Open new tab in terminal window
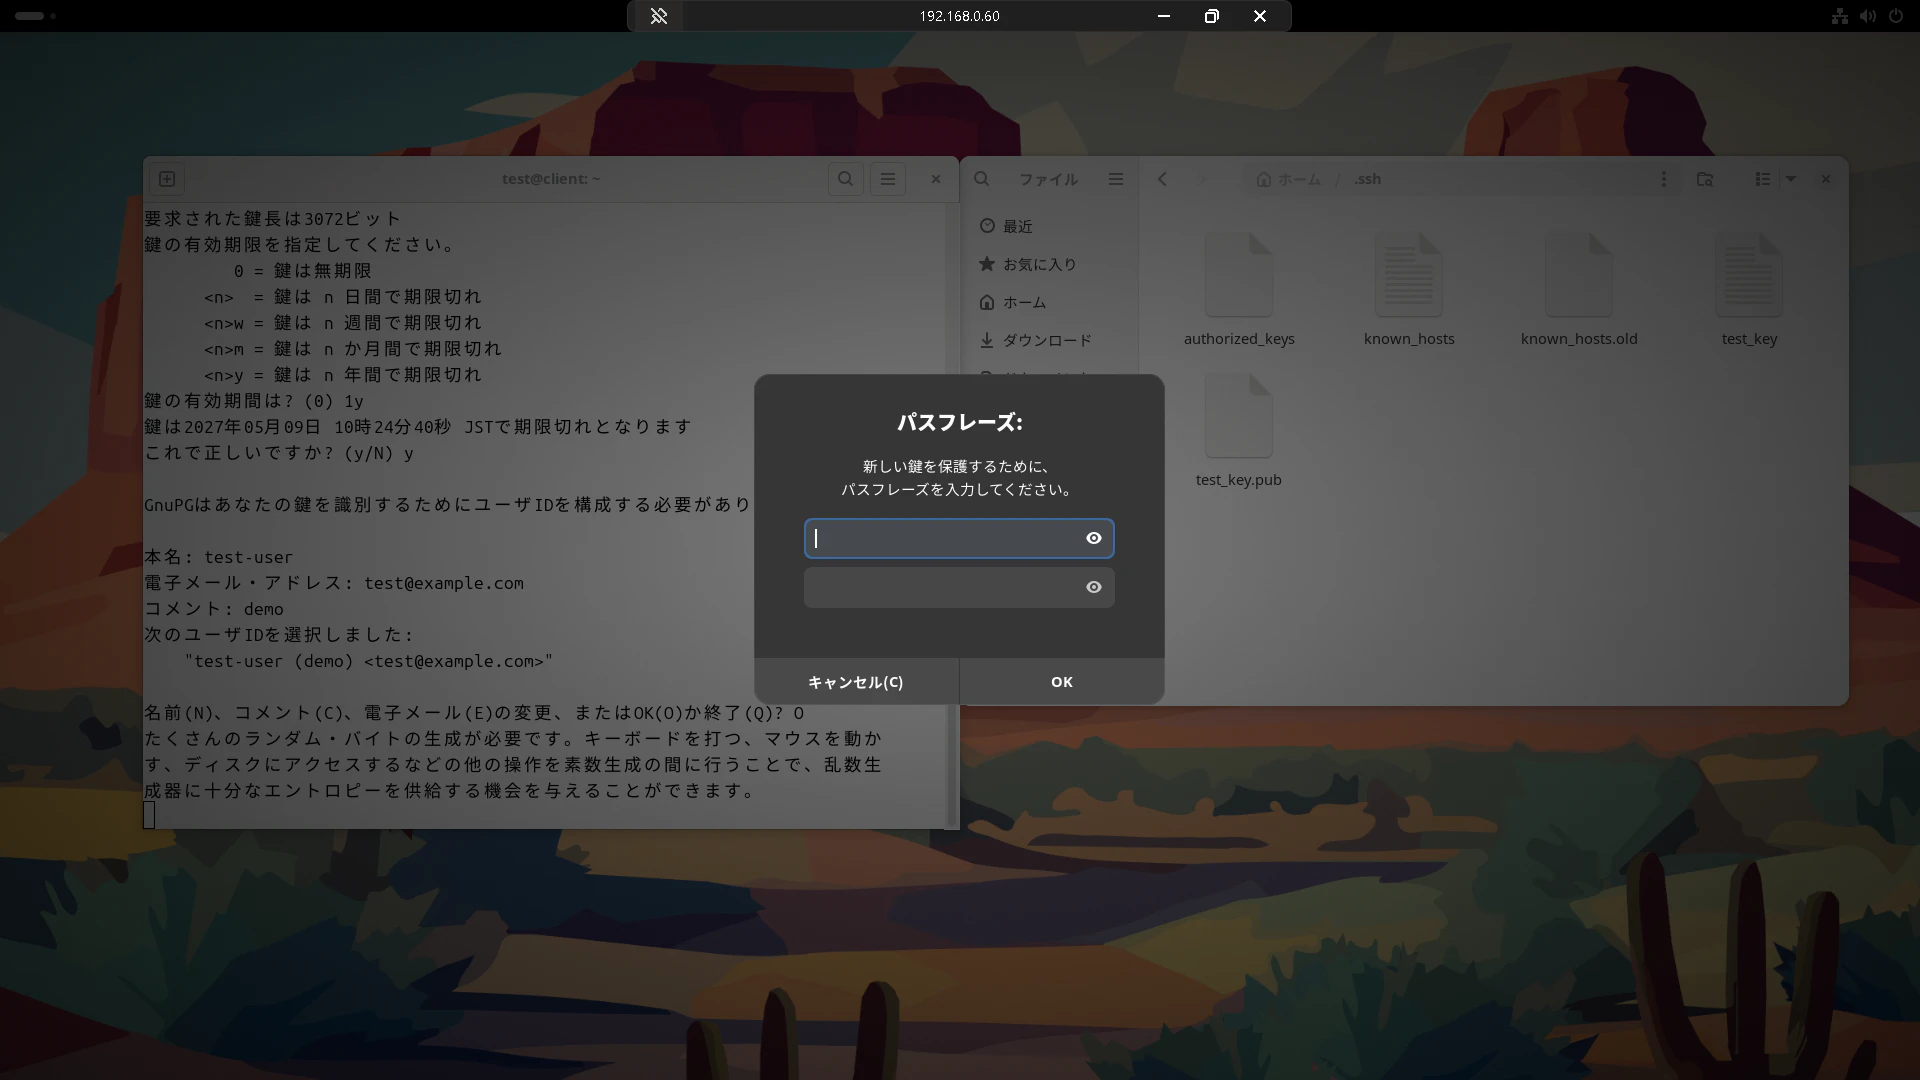Image resolution: width=1920 pixels, height=1080 pixels. [x=167, y=179]
